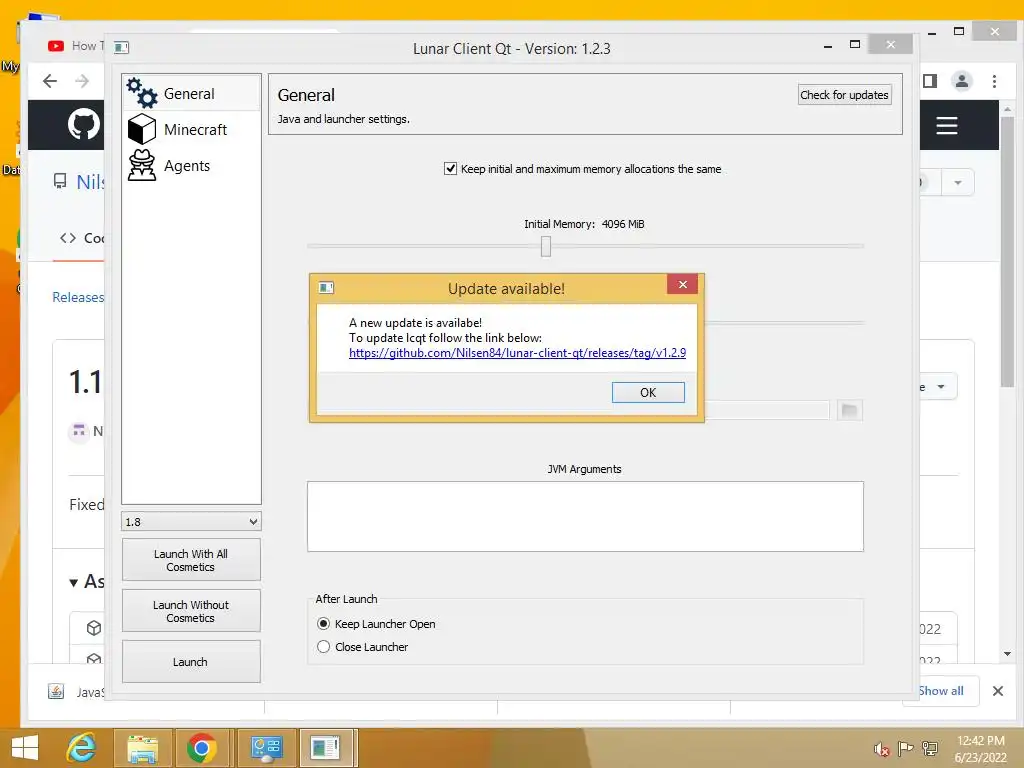This screenshot has width=1024, height=768.
Task: Click the plain Launch button
Action: click(191, 662)
